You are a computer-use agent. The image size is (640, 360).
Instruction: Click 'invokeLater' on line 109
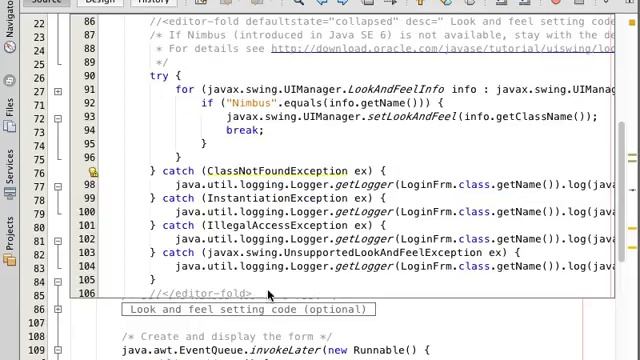pos(285,350)
